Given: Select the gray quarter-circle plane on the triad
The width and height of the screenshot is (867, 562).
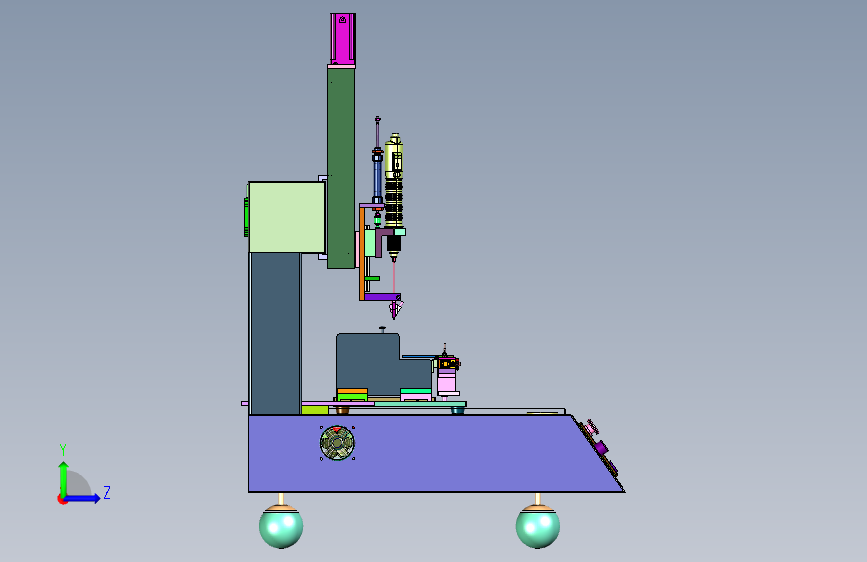Looking at the screenshot, I should tap(79, 483).
